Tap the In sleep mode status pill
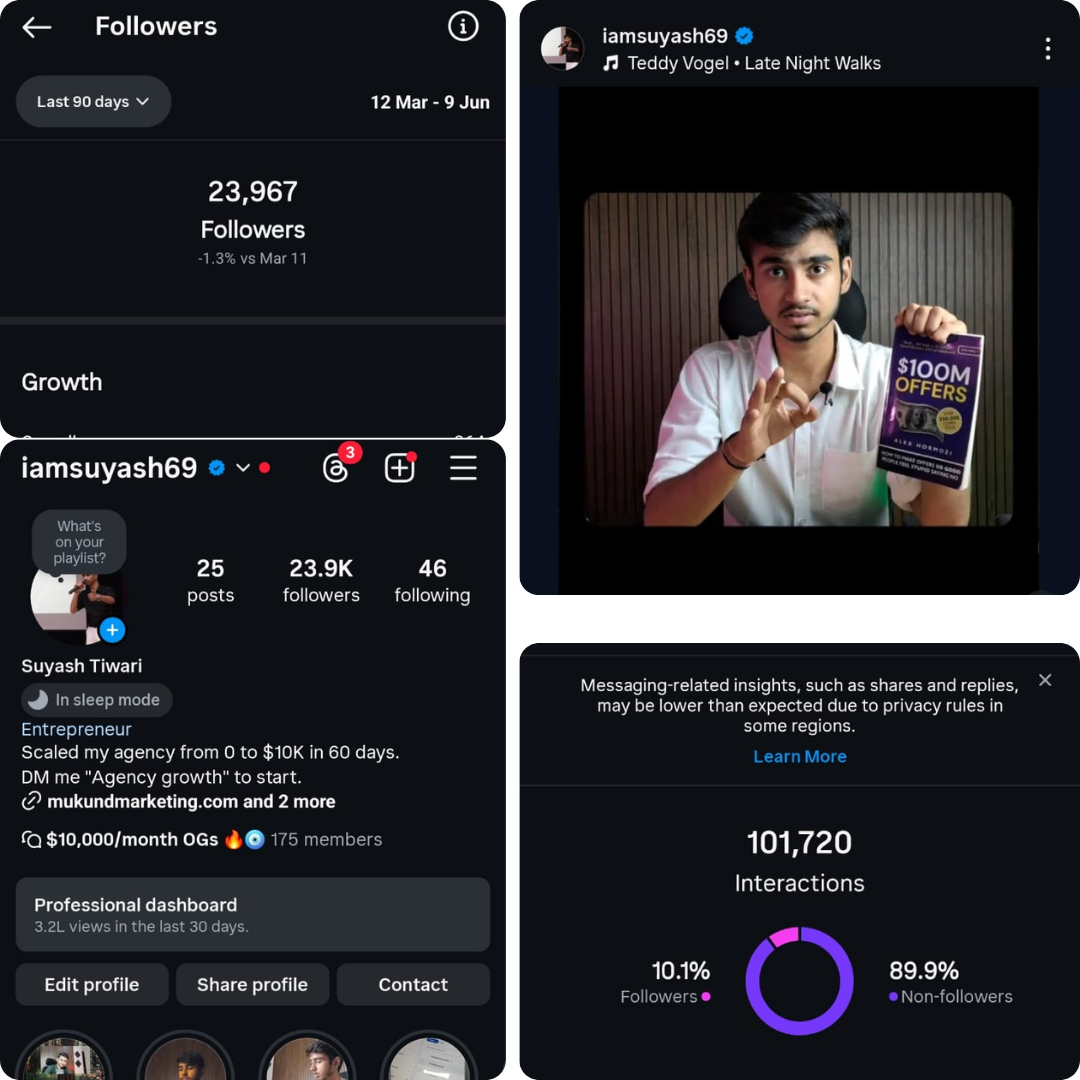1080x1080 pixels. [97, 700]
